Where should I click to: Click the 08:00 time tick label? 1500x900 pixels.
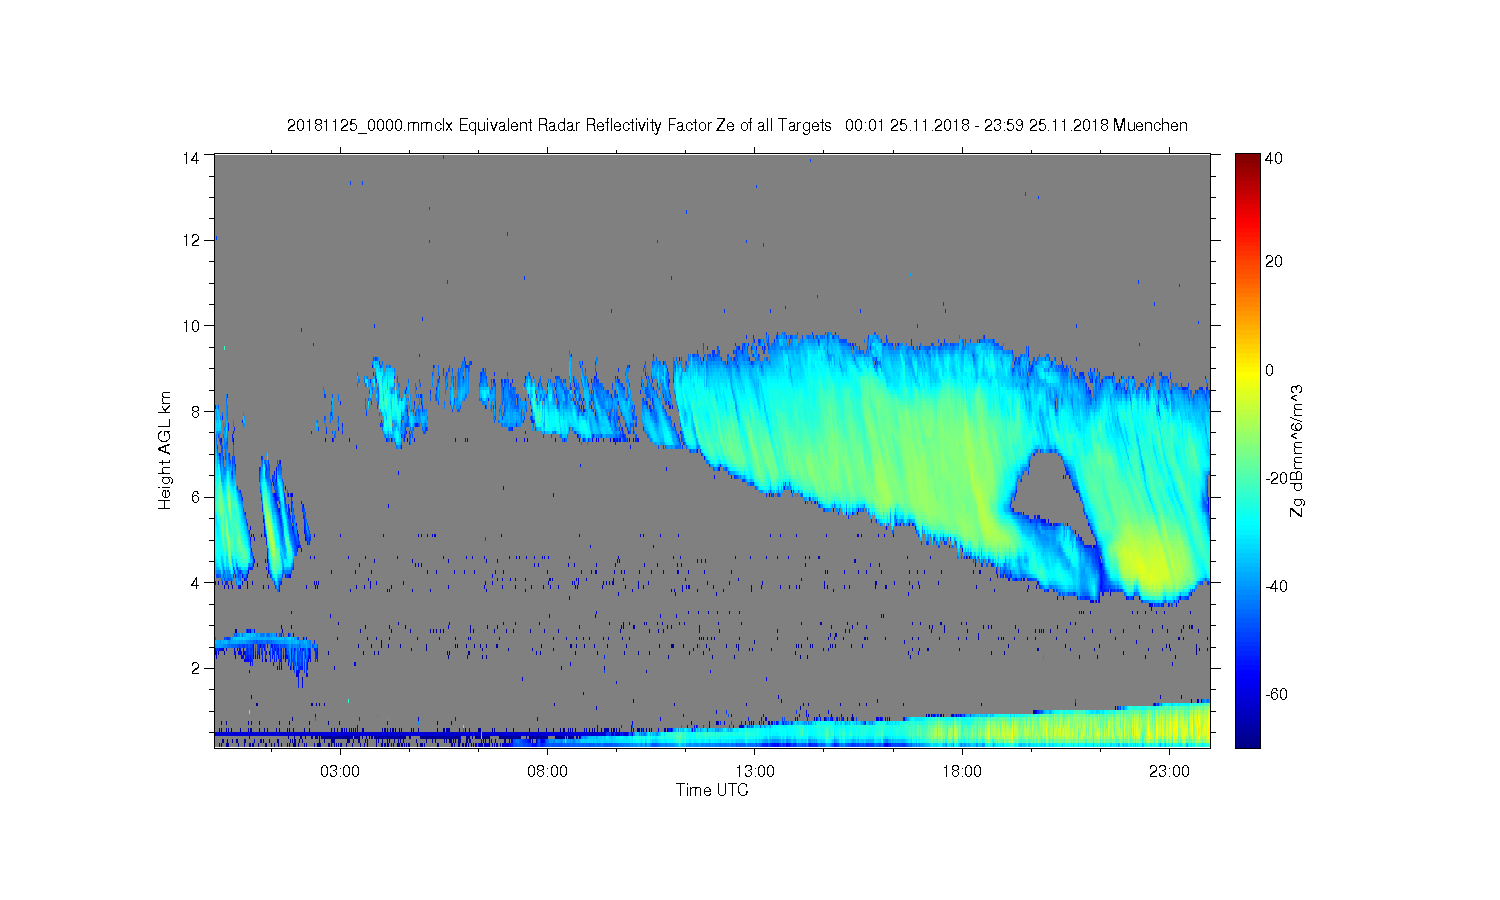[547, 772]
